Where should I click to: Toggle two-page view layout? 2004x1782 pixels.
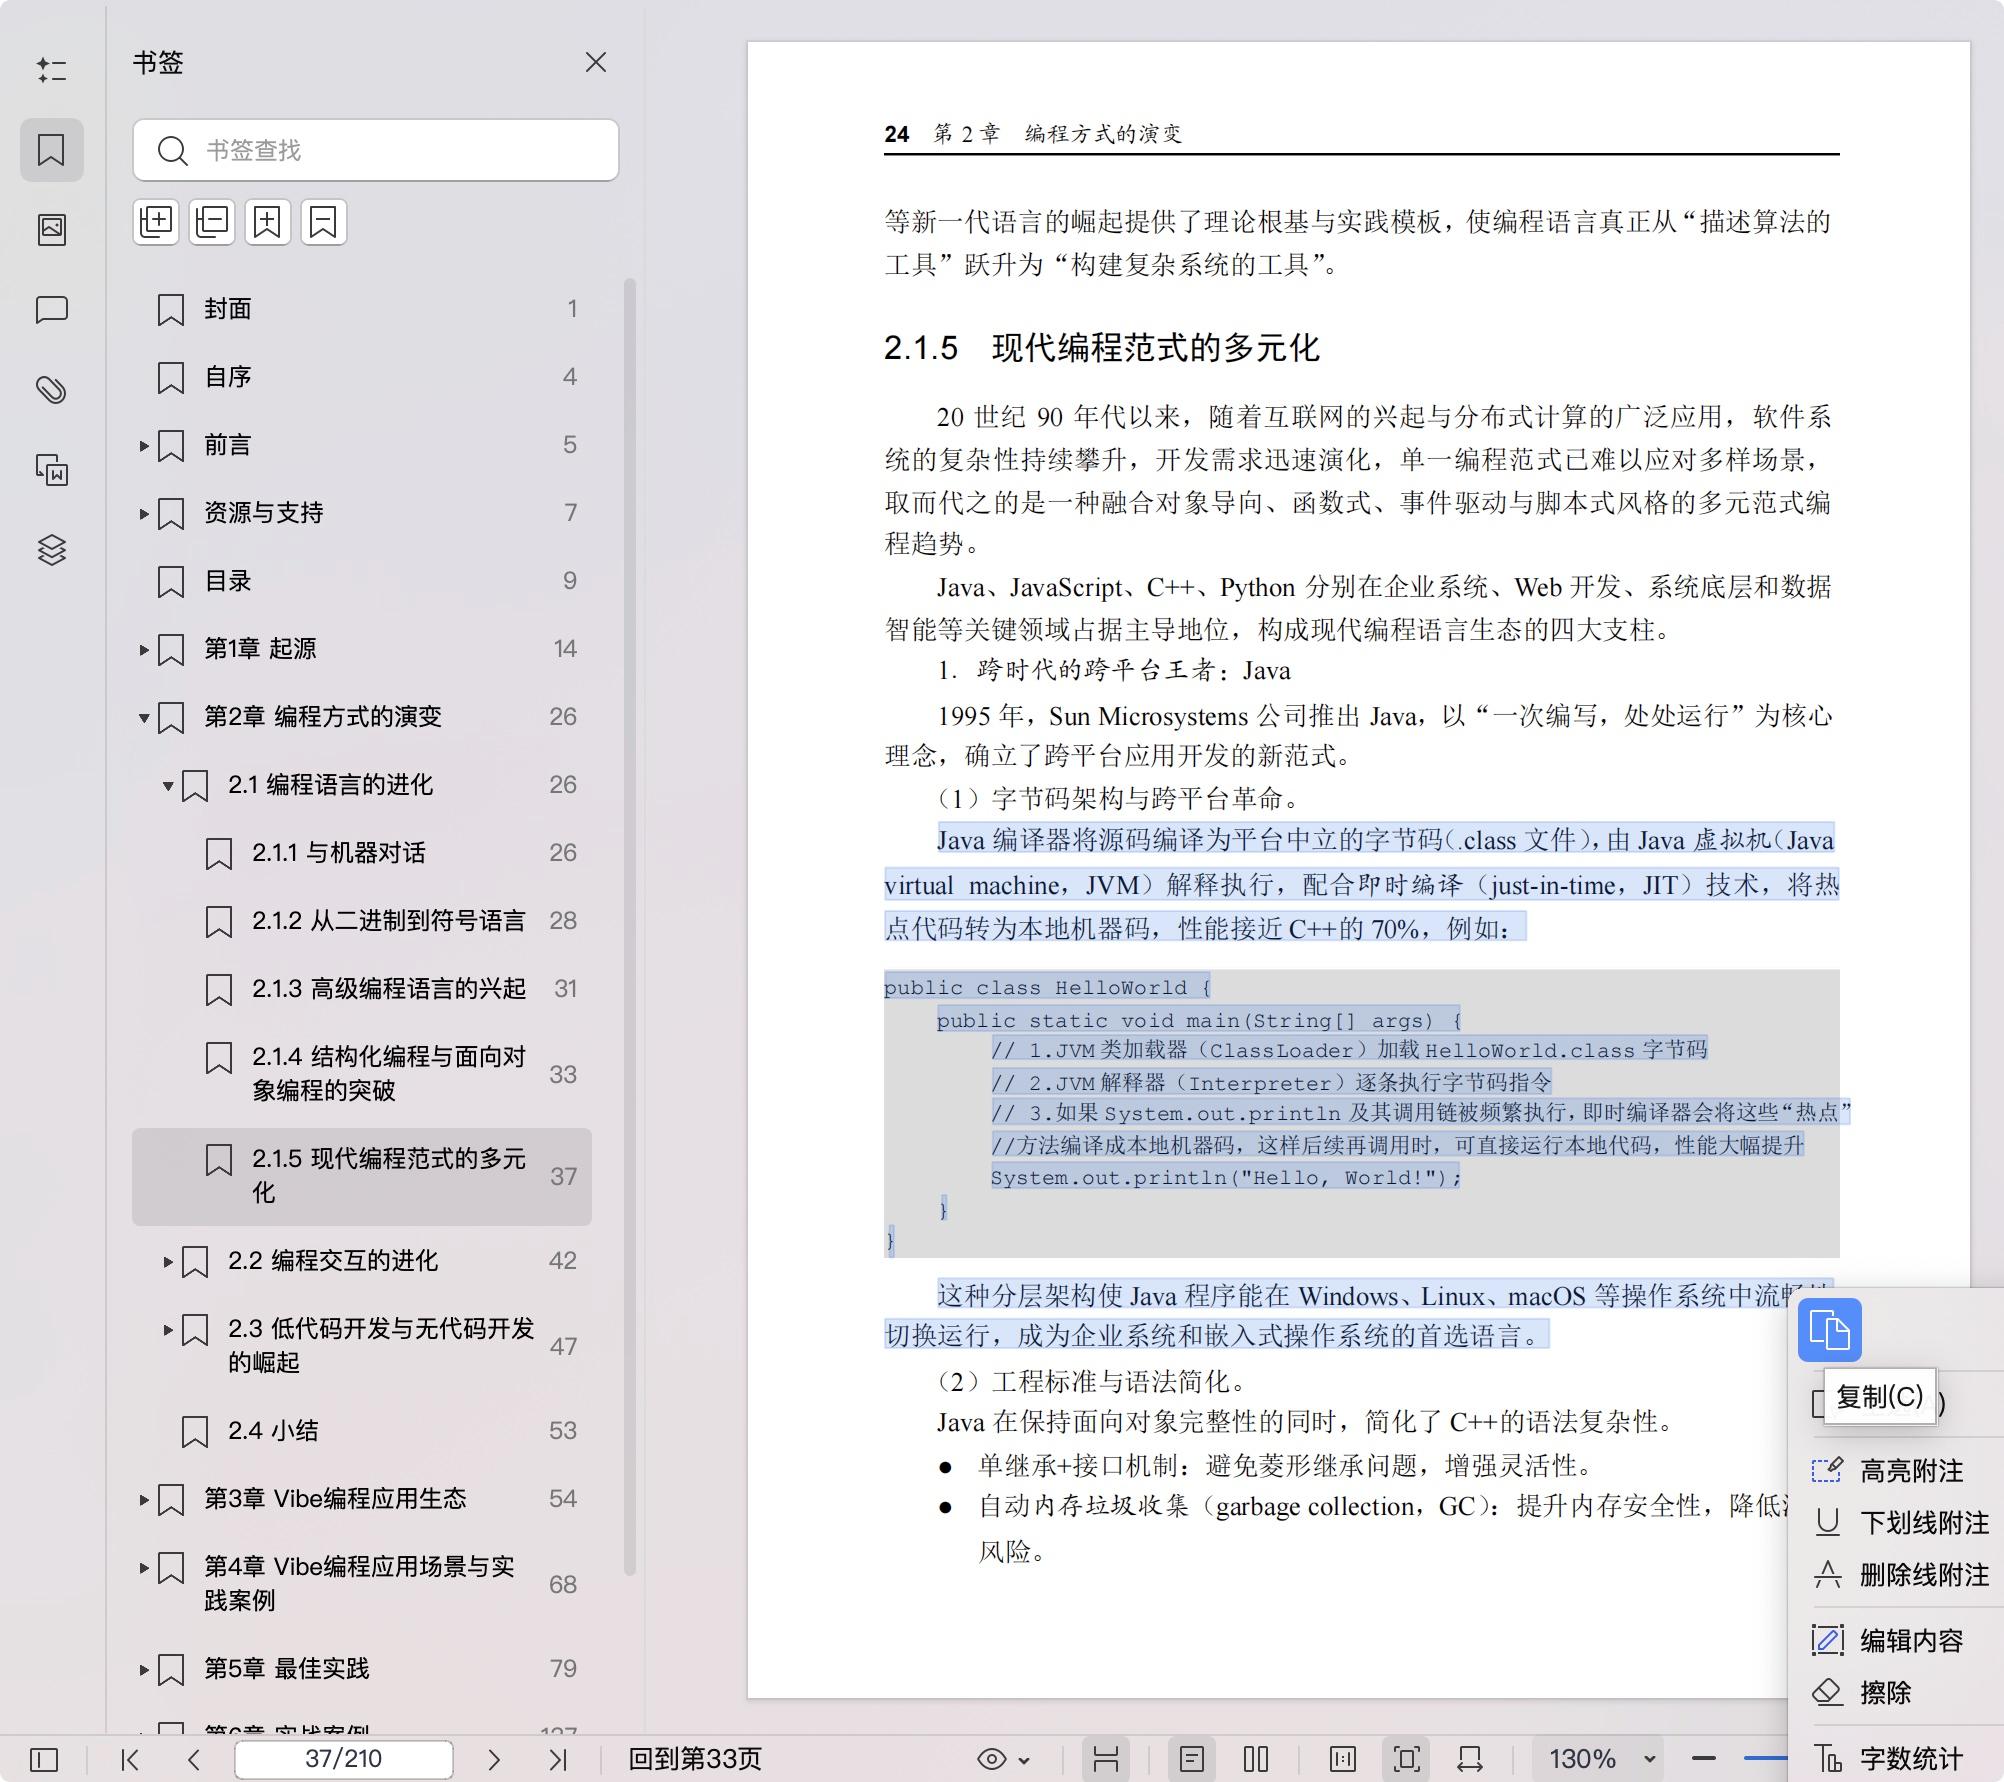[1256, 1759]
